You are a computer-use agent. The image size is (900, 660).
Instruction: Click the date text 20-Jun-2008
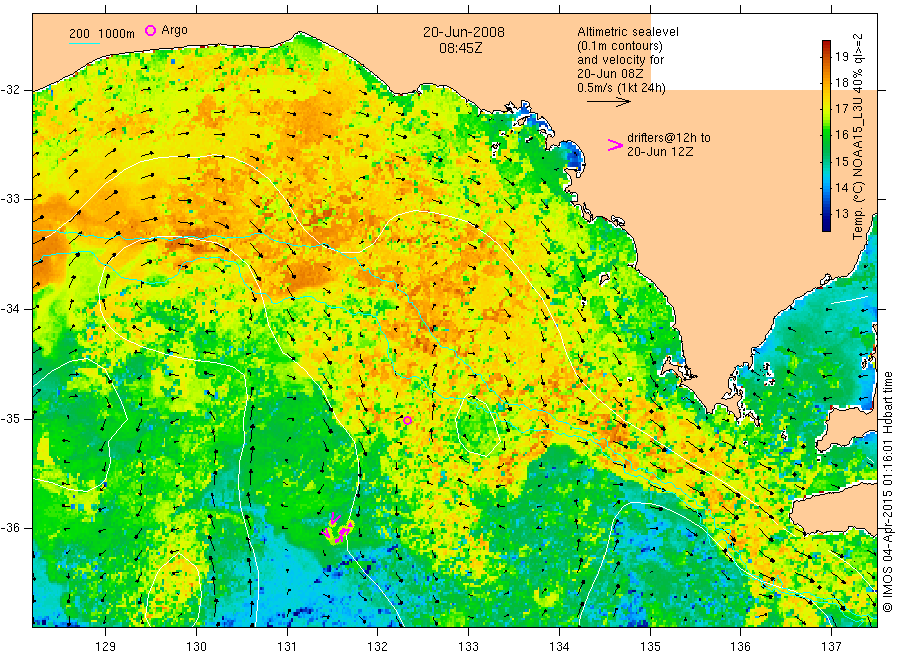tap(464, 32)
